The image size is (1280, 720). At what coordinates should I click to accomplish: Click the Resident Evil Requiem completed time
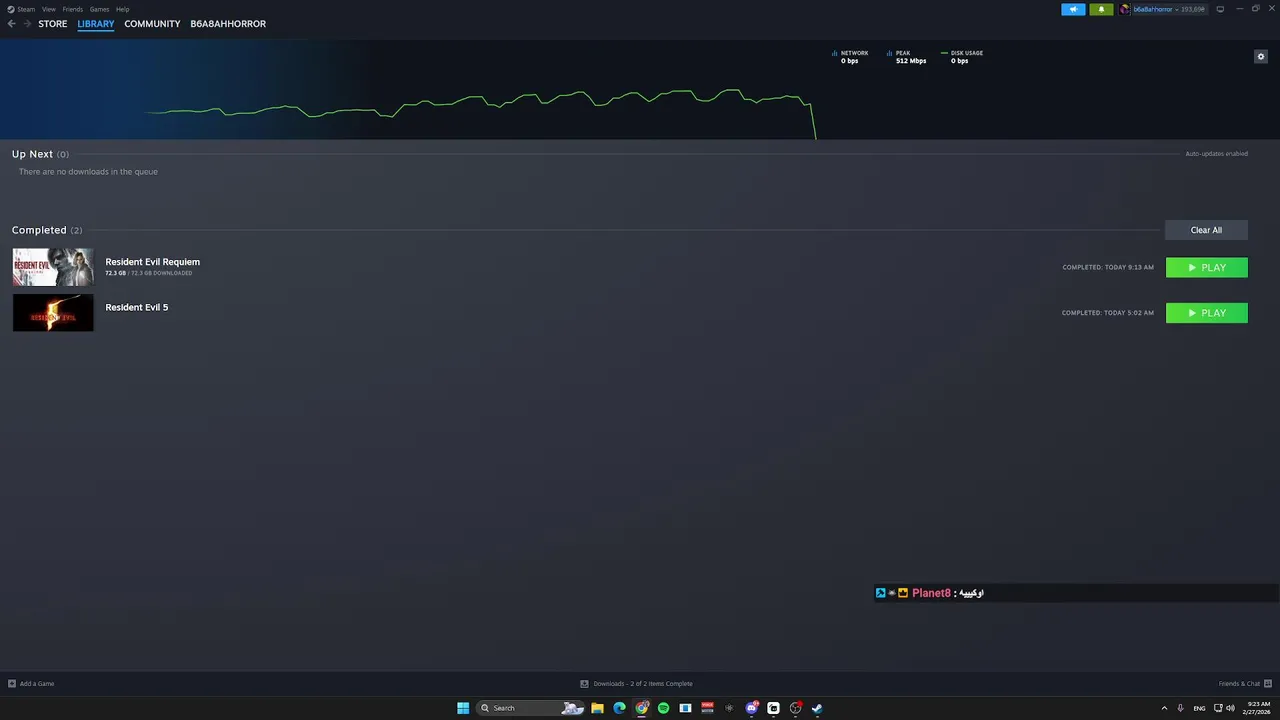point(1108,267)
